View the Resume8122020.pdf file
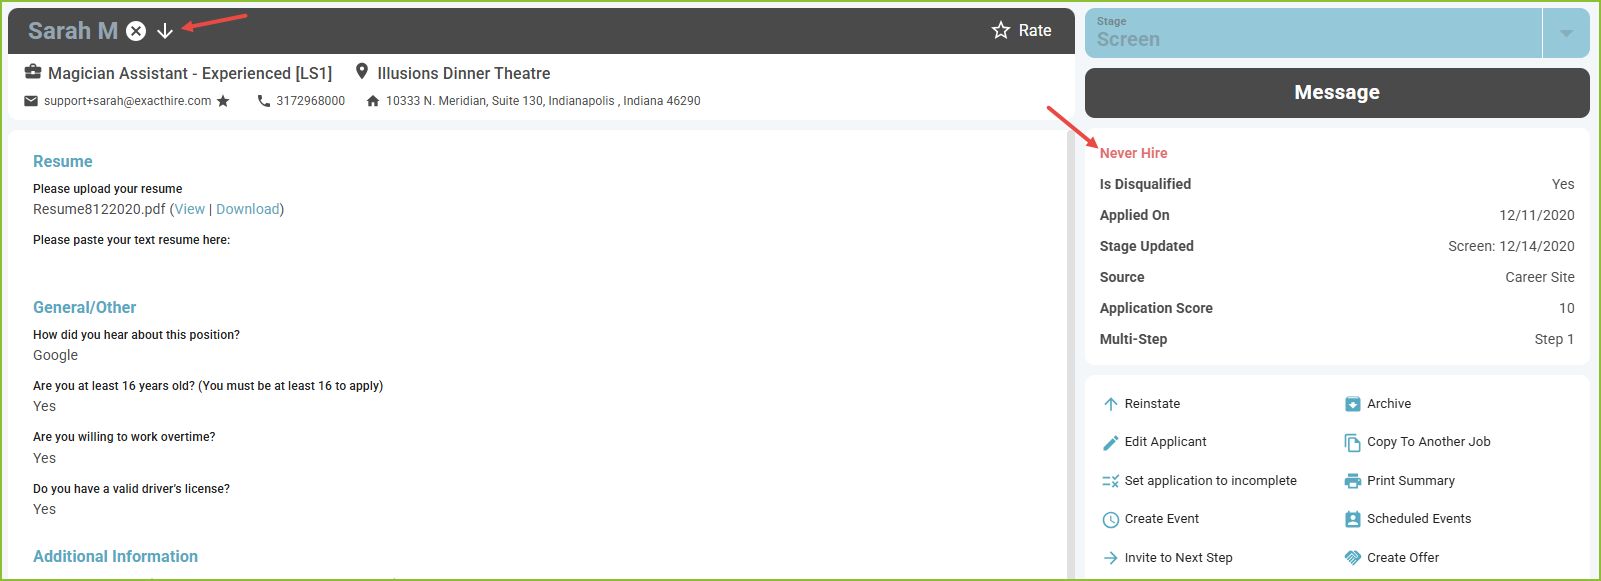The height and width of the screenshot is (581, 1601). coord(190,209)
